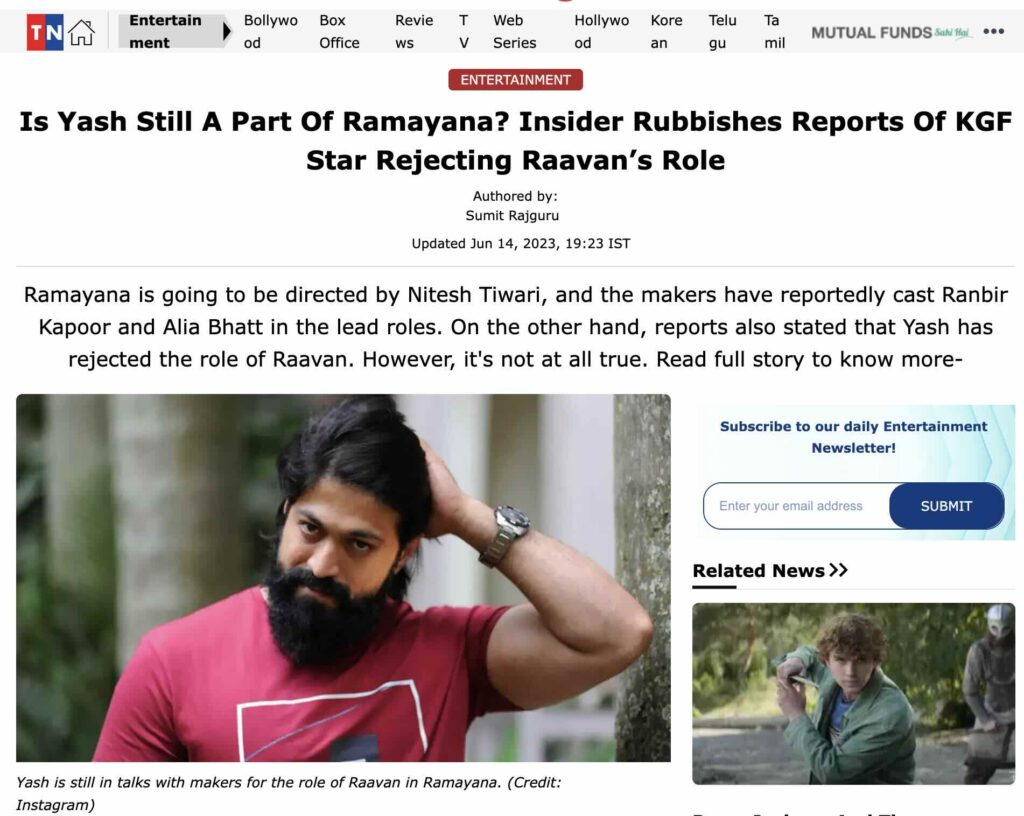
Task: Switch to the Korean section
Action: point(666,31)
